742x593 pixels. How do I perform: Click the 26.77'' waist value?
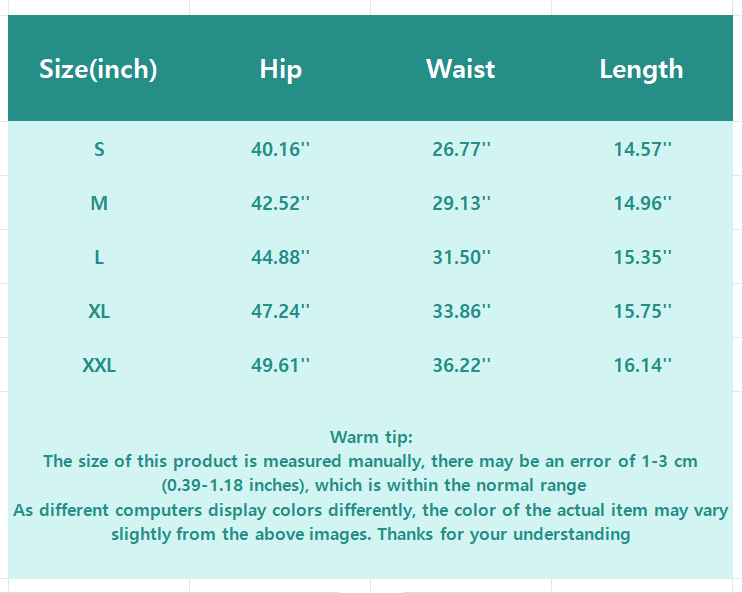(x=461, y=150)
